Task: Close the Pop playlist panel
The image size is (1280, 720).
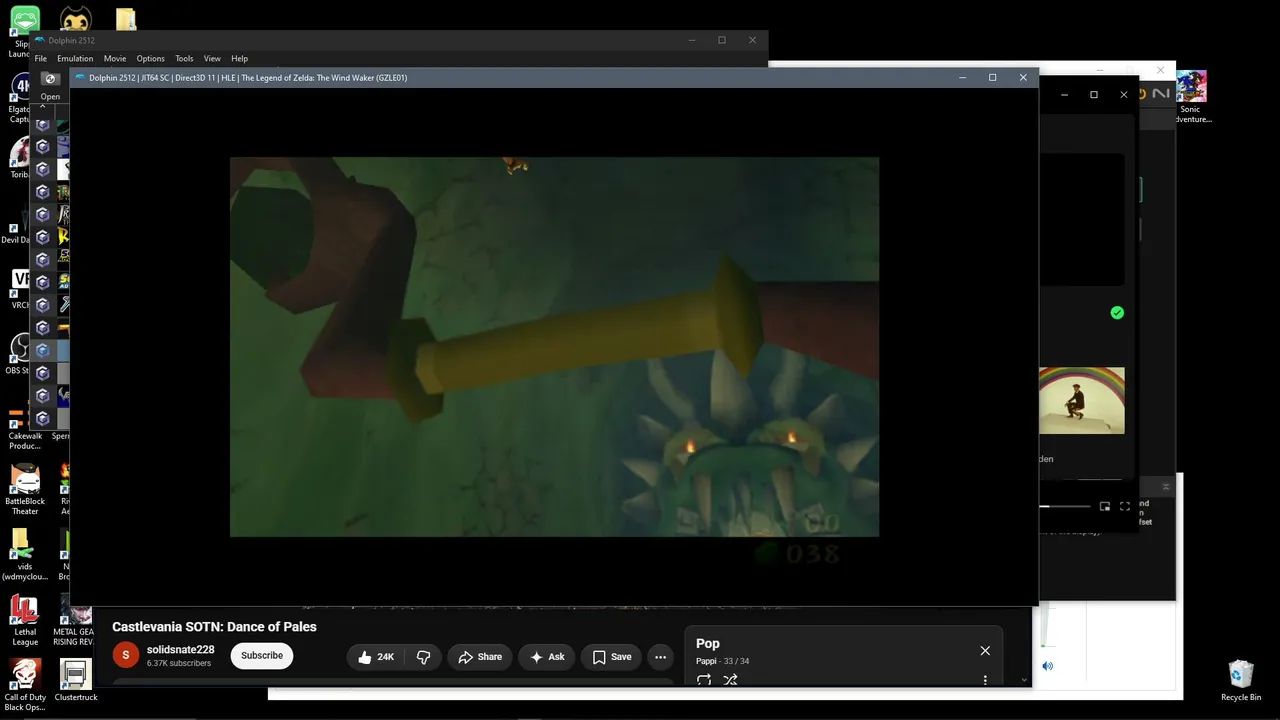Action: coord(985,651)
